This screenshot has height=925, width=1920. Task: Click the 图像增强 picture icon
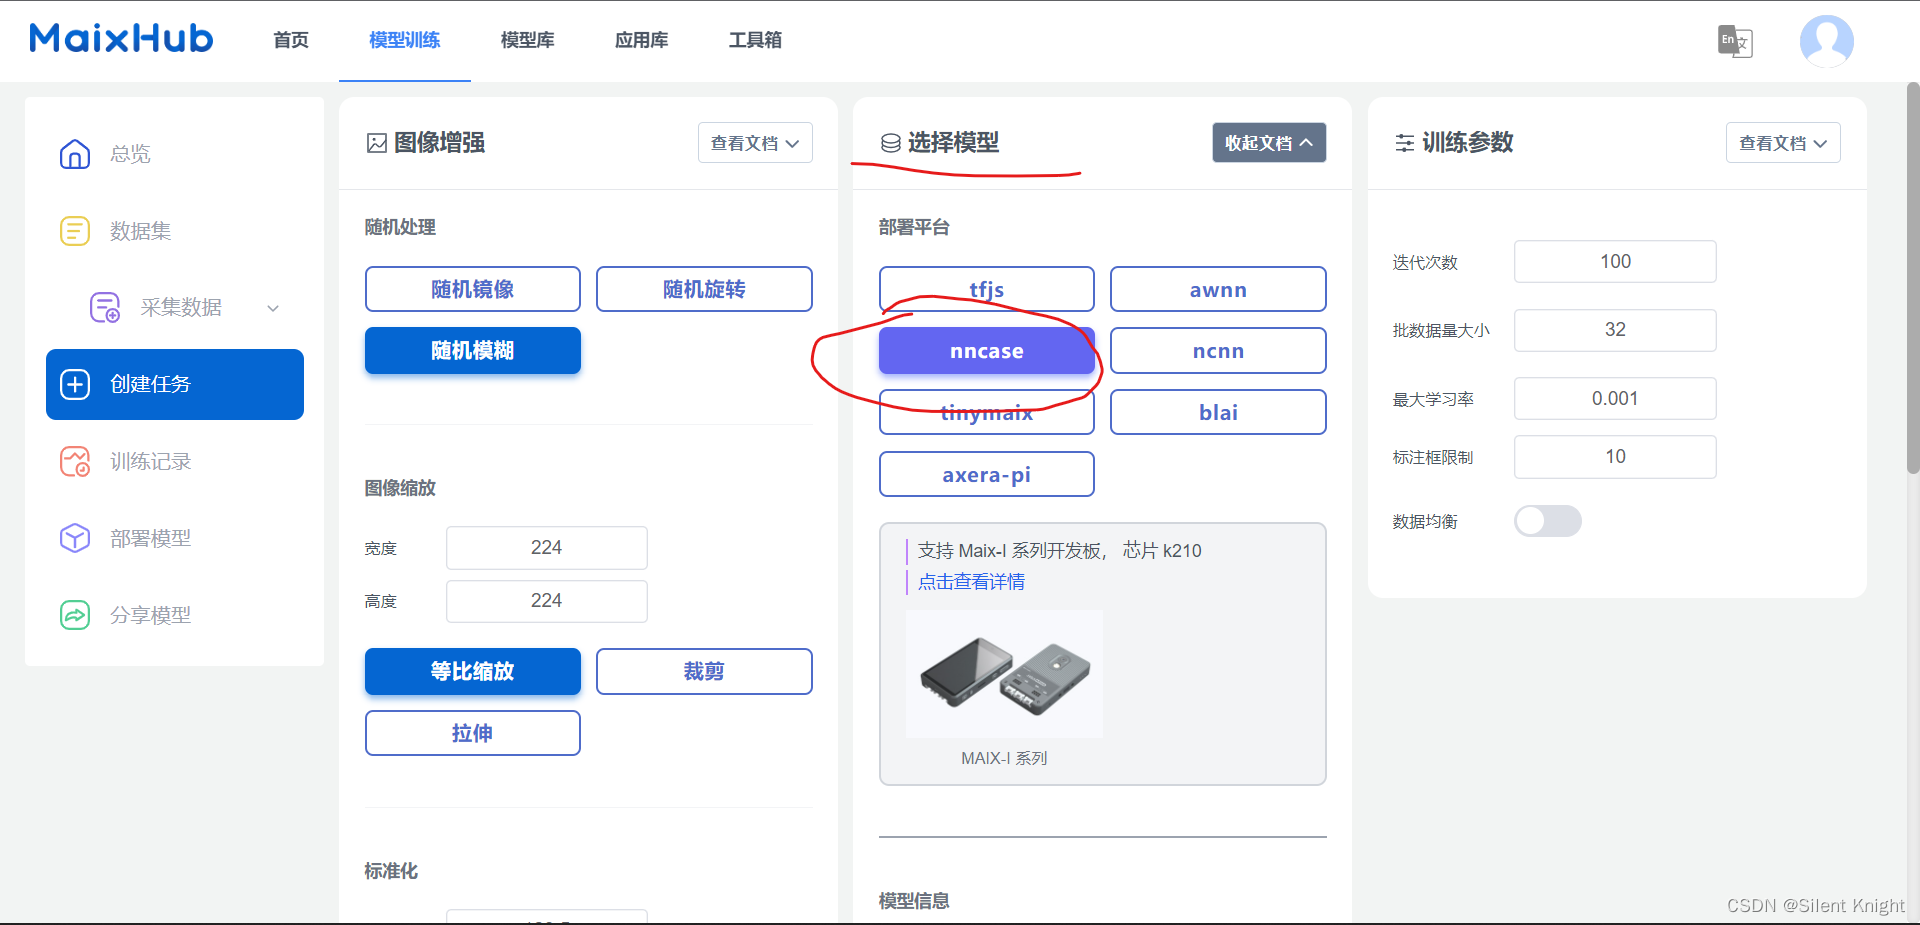(x=377, y=143)
